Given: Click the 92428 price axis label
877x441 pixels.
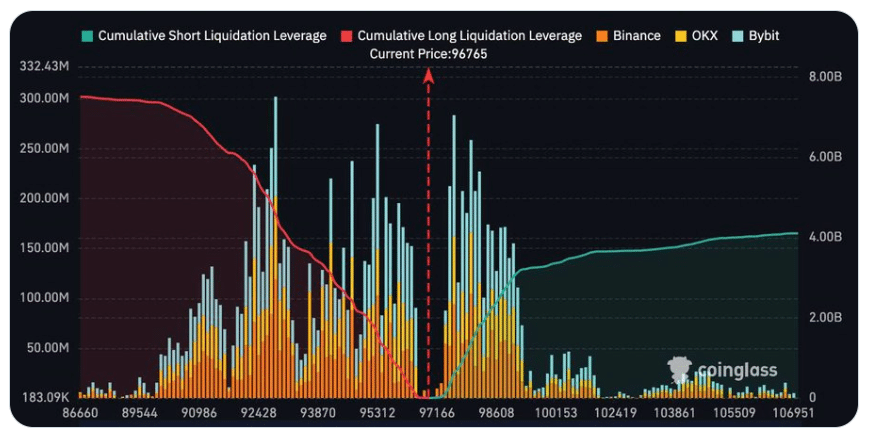Looking at the screenshot, I should coord(258,414).
